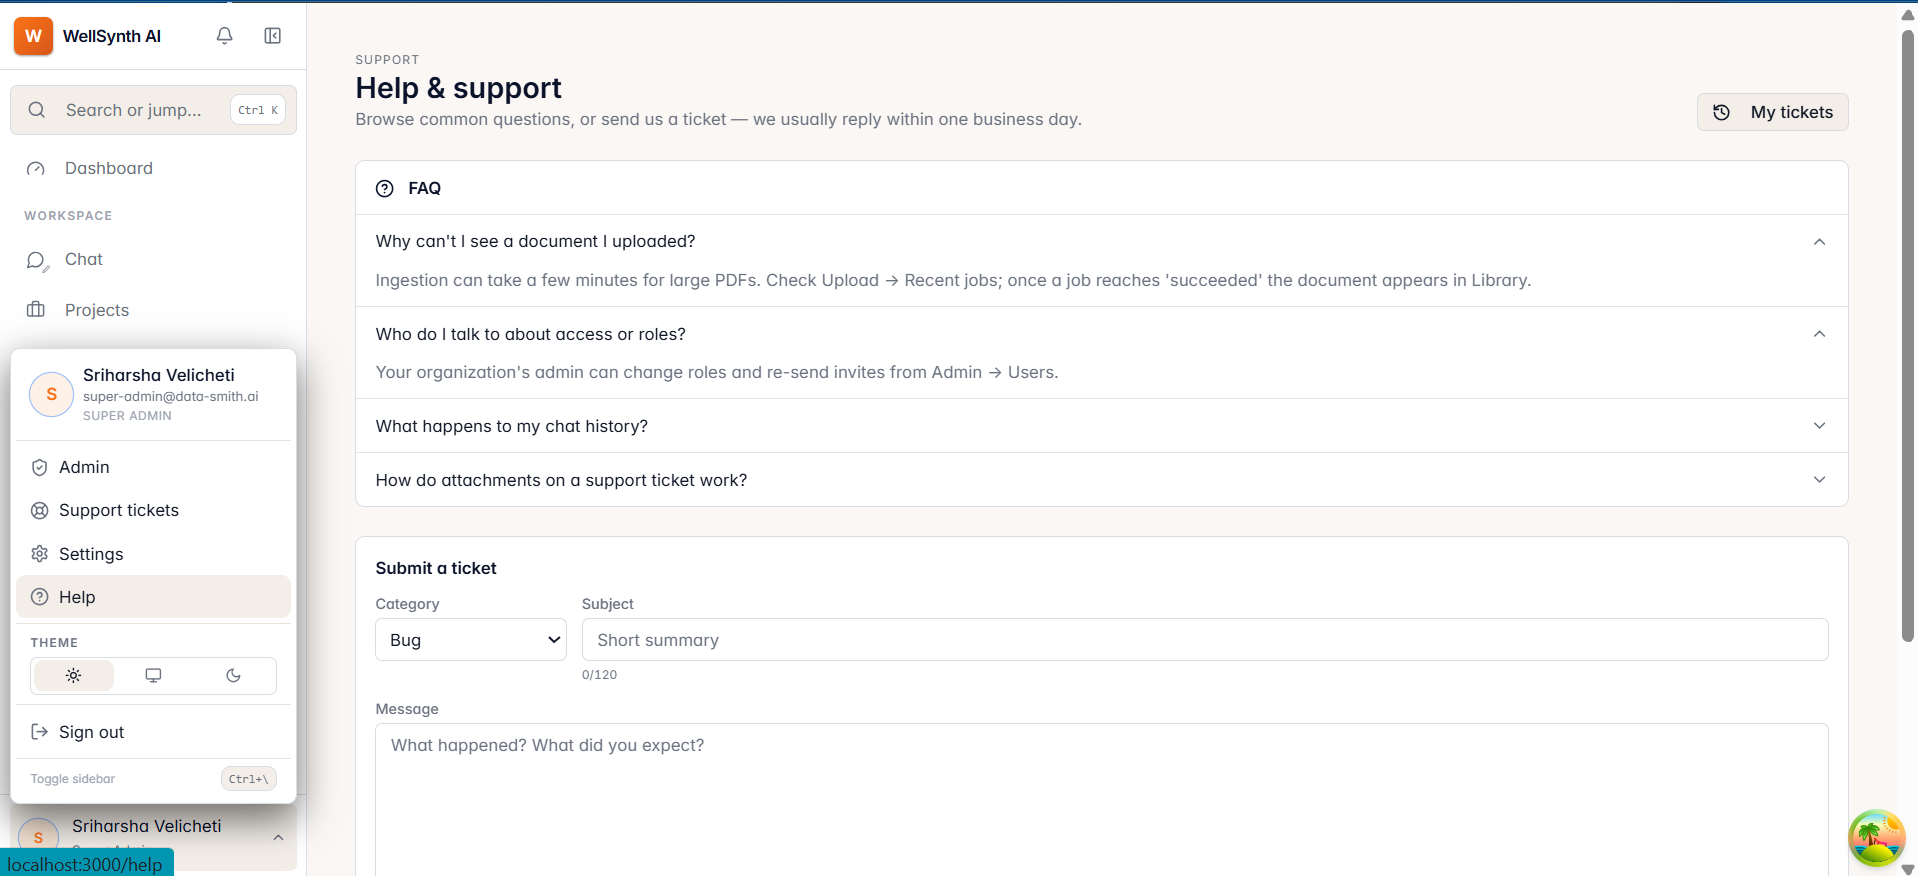
Task: Open Support tickets menu entry
Action: [154, 511]
